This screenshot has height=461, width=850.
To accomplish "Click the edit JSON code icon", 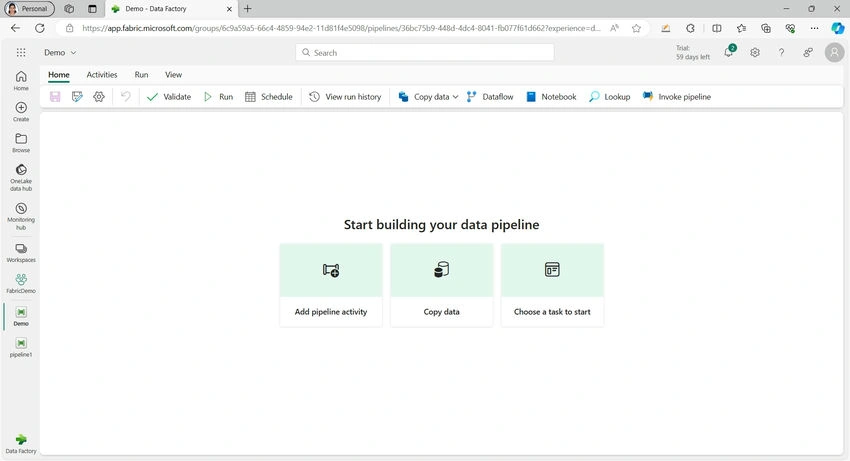I will pyautogui.click(x=77, y=97).
